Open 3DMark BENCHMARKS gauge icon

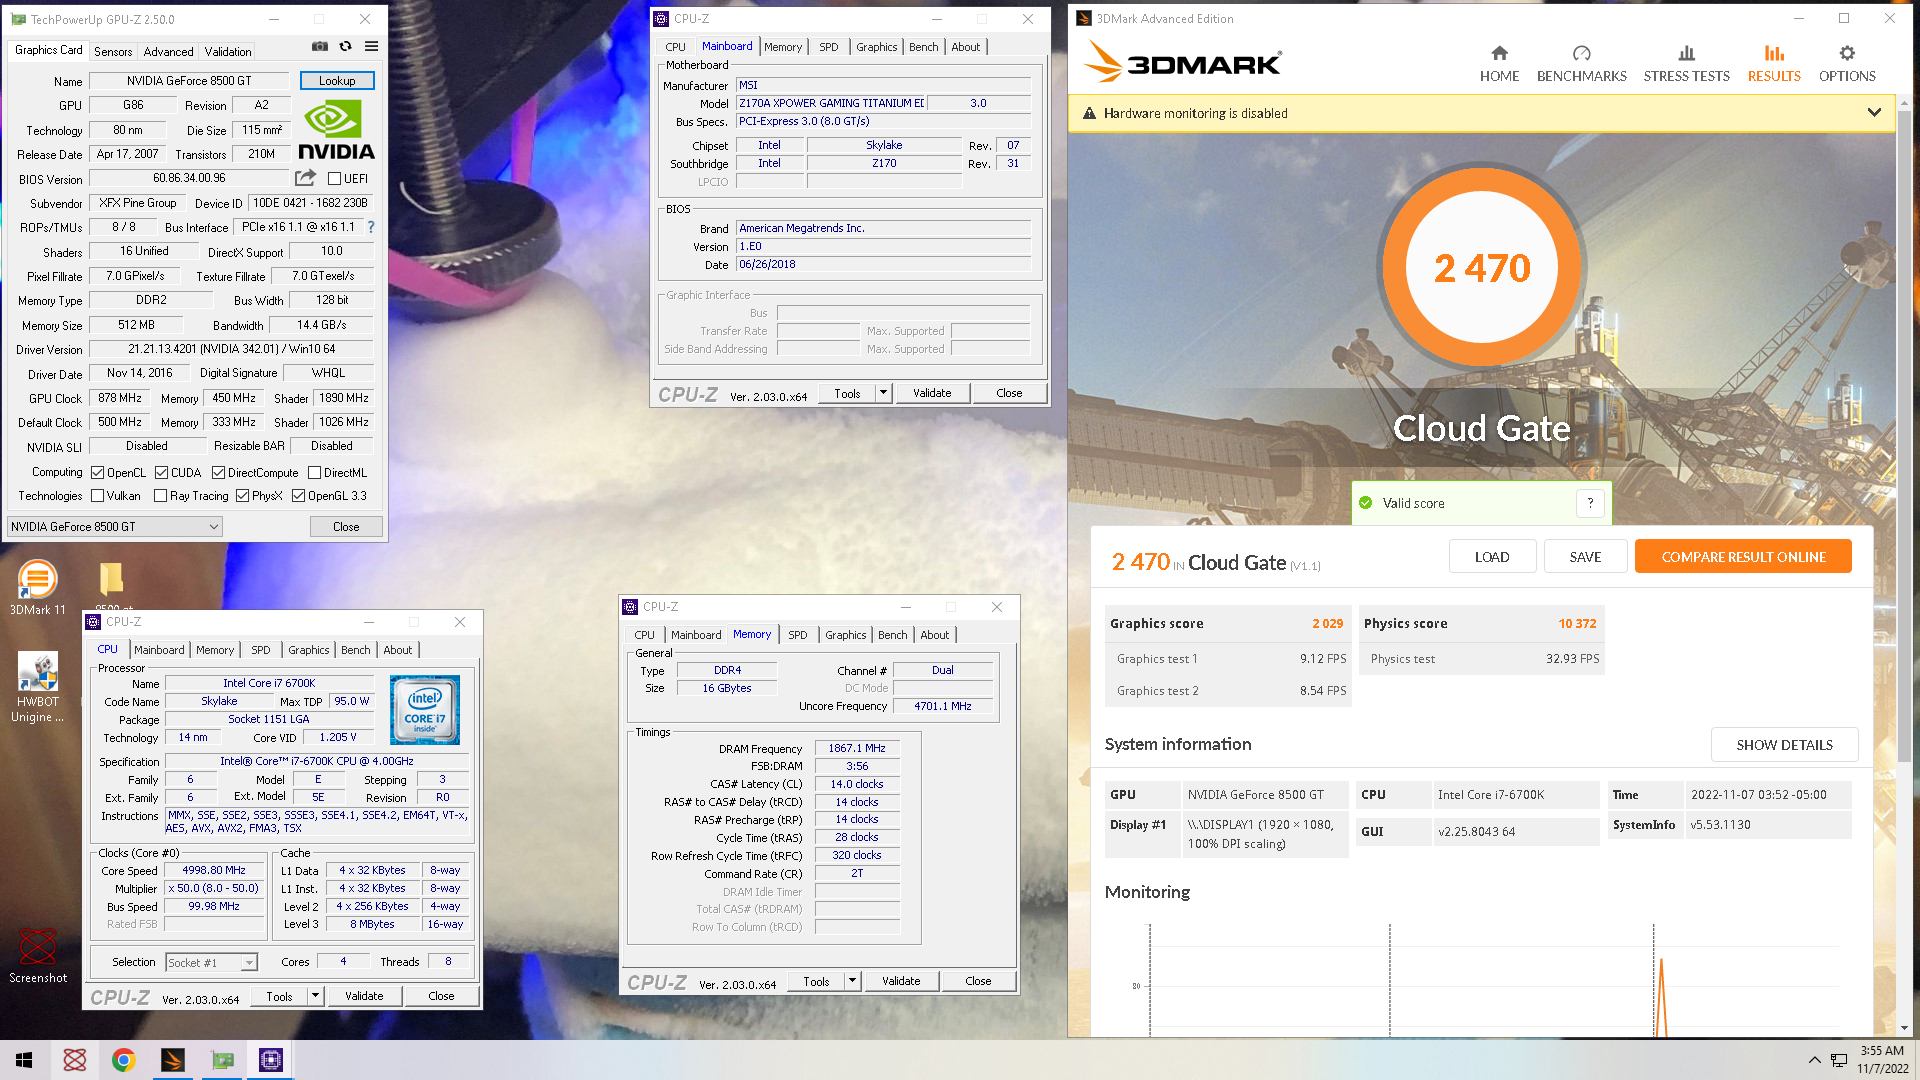tap(1581, 53)
